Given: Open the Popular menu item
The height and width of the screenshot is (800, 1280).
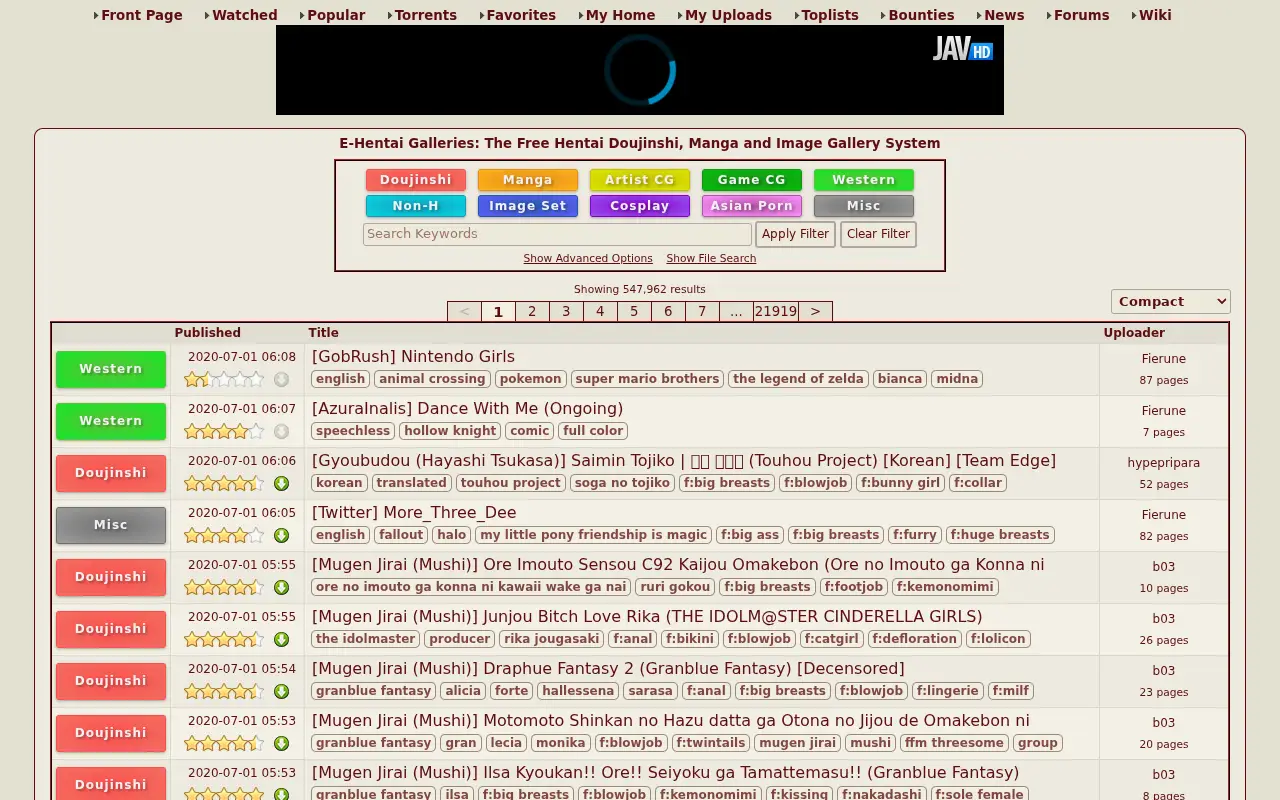Looking at the screenshot, I should tap(336, 15).
